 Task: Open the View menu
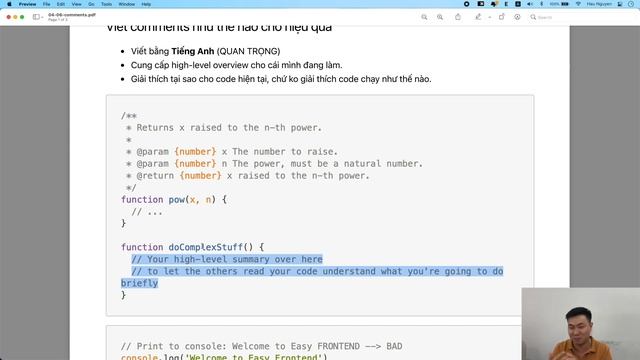coord(76,4)
